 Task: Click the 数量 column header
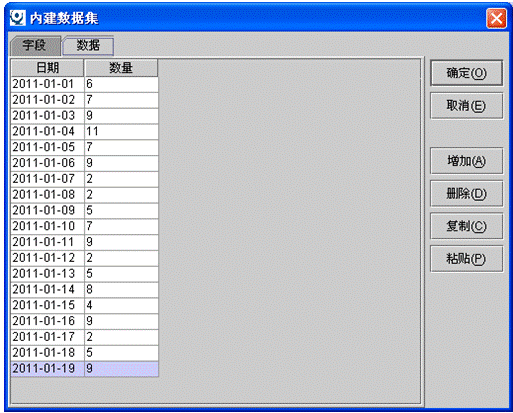click(121, 68)
